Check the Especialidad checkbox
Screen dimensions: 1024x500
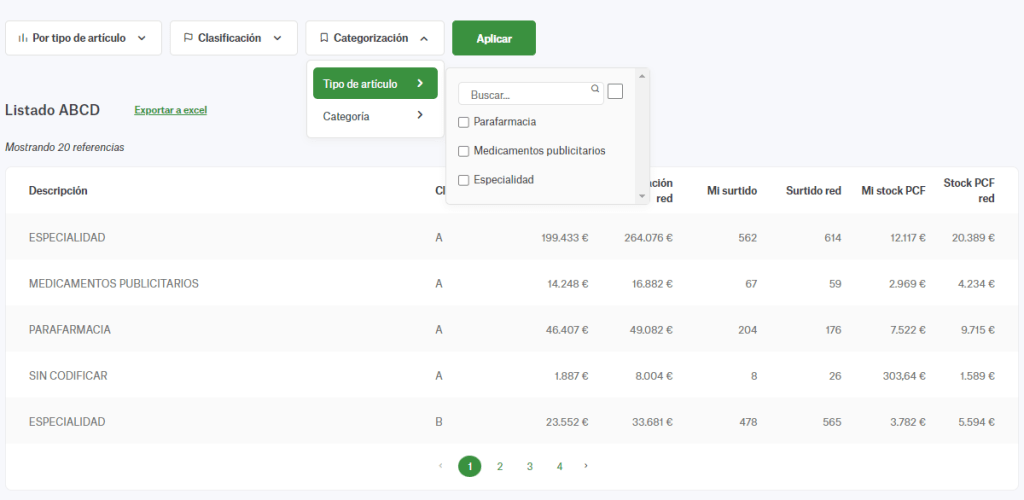(x=464, y=180)
